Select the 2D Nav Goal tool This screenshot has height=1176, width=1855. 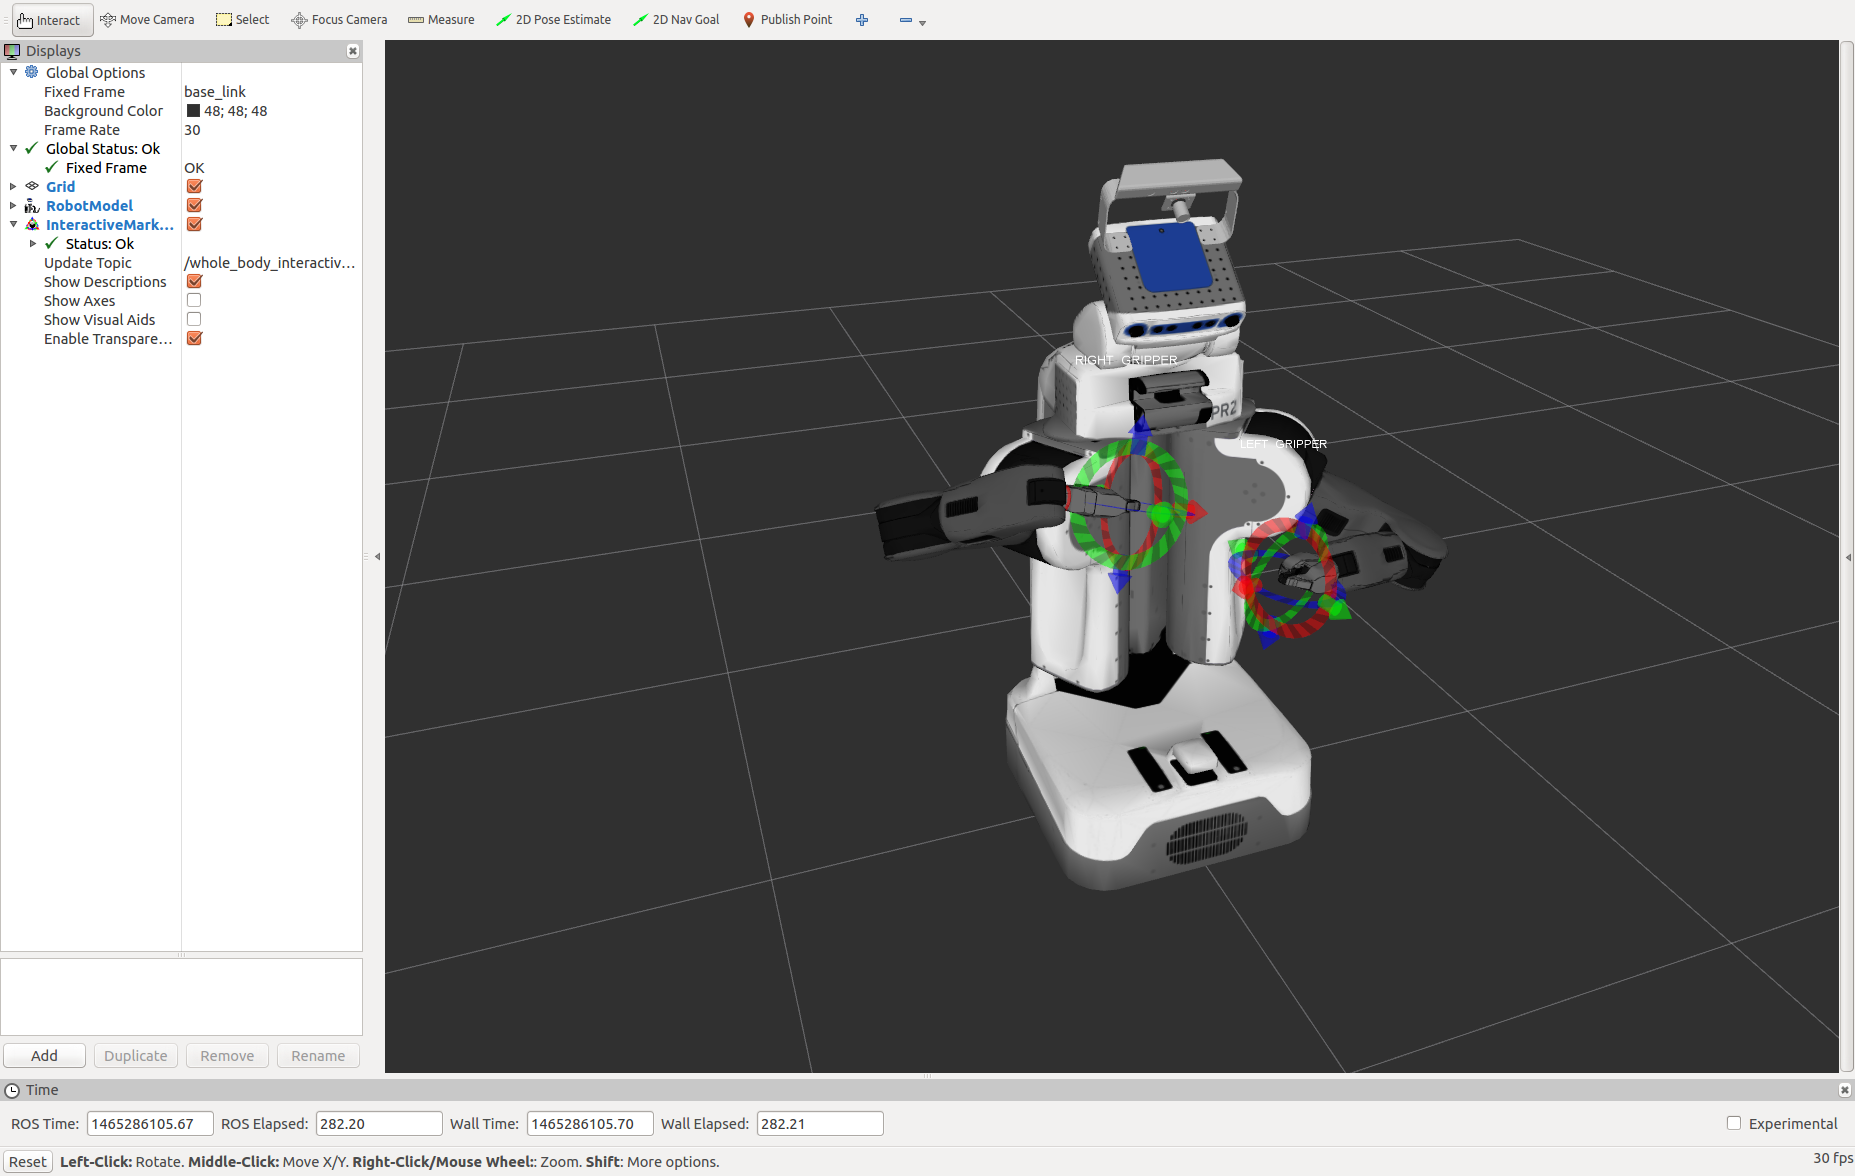pyautogui.click(x=676, y=20)
